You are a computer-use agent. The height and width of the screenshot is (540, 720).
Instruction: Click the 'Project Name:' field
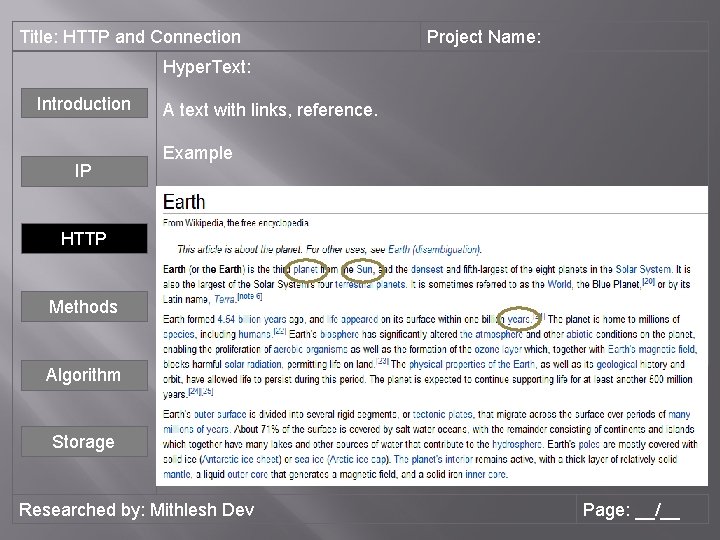click(x=484, y=37)
